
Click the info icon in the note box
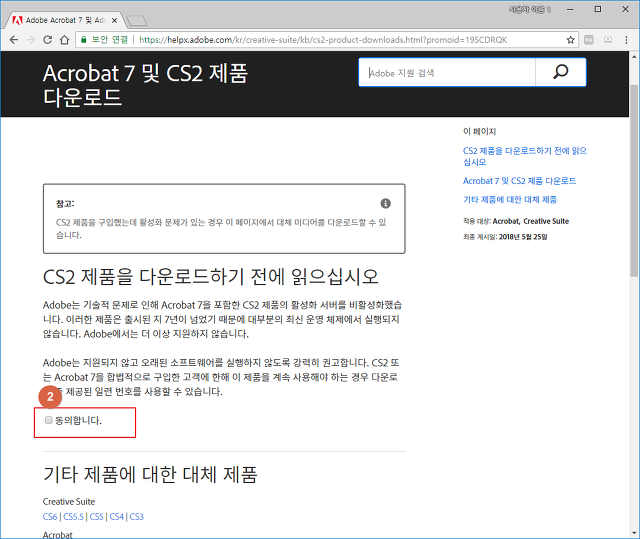(385, 203)
